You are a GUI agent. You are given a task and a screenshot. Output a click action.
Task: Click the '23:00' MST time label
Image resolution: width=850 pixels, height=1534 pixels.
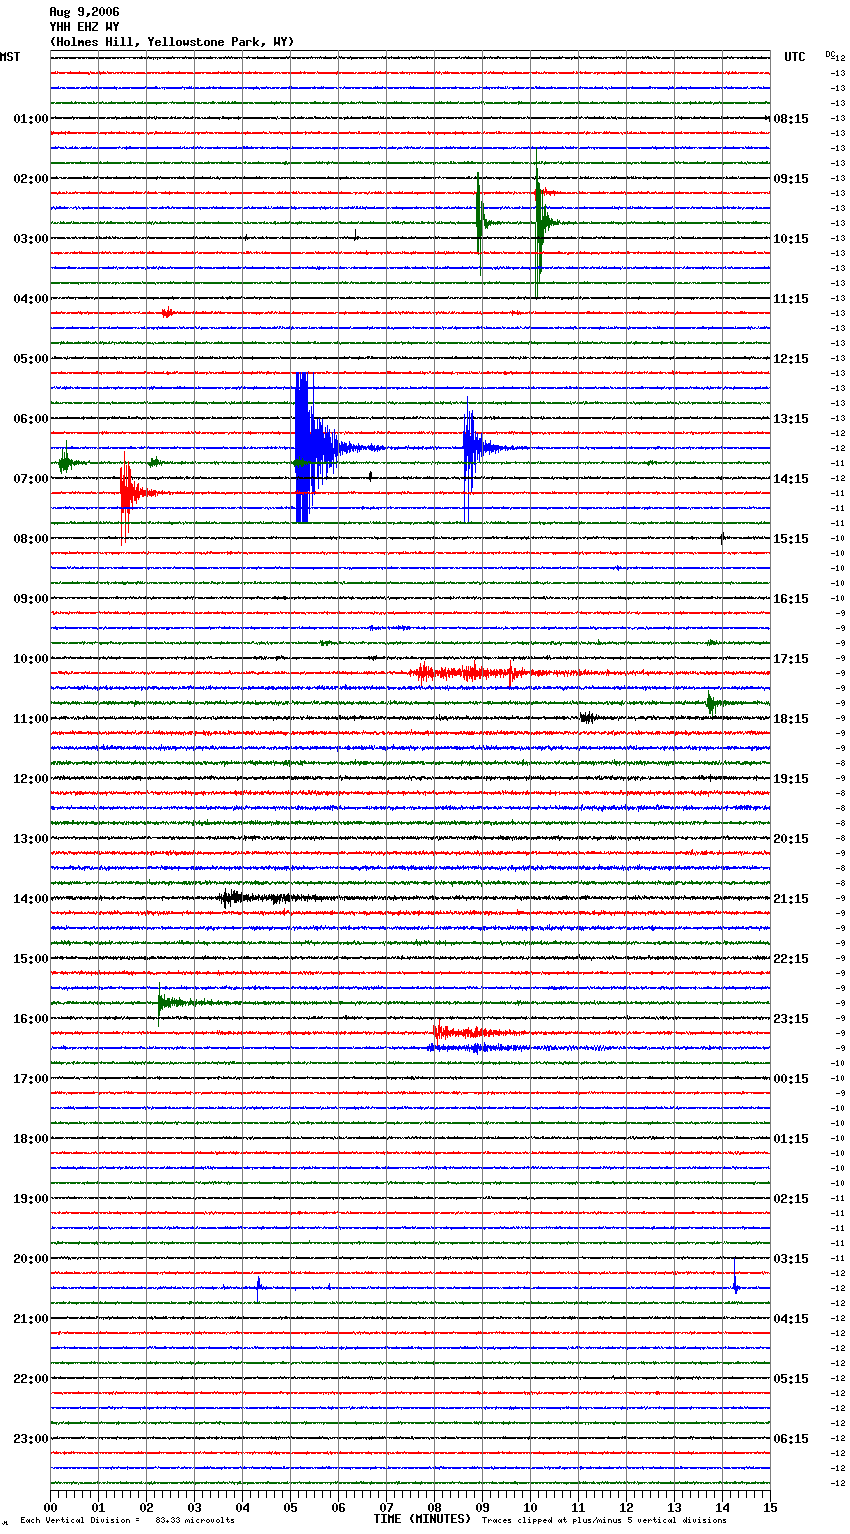coord(30,1438)
